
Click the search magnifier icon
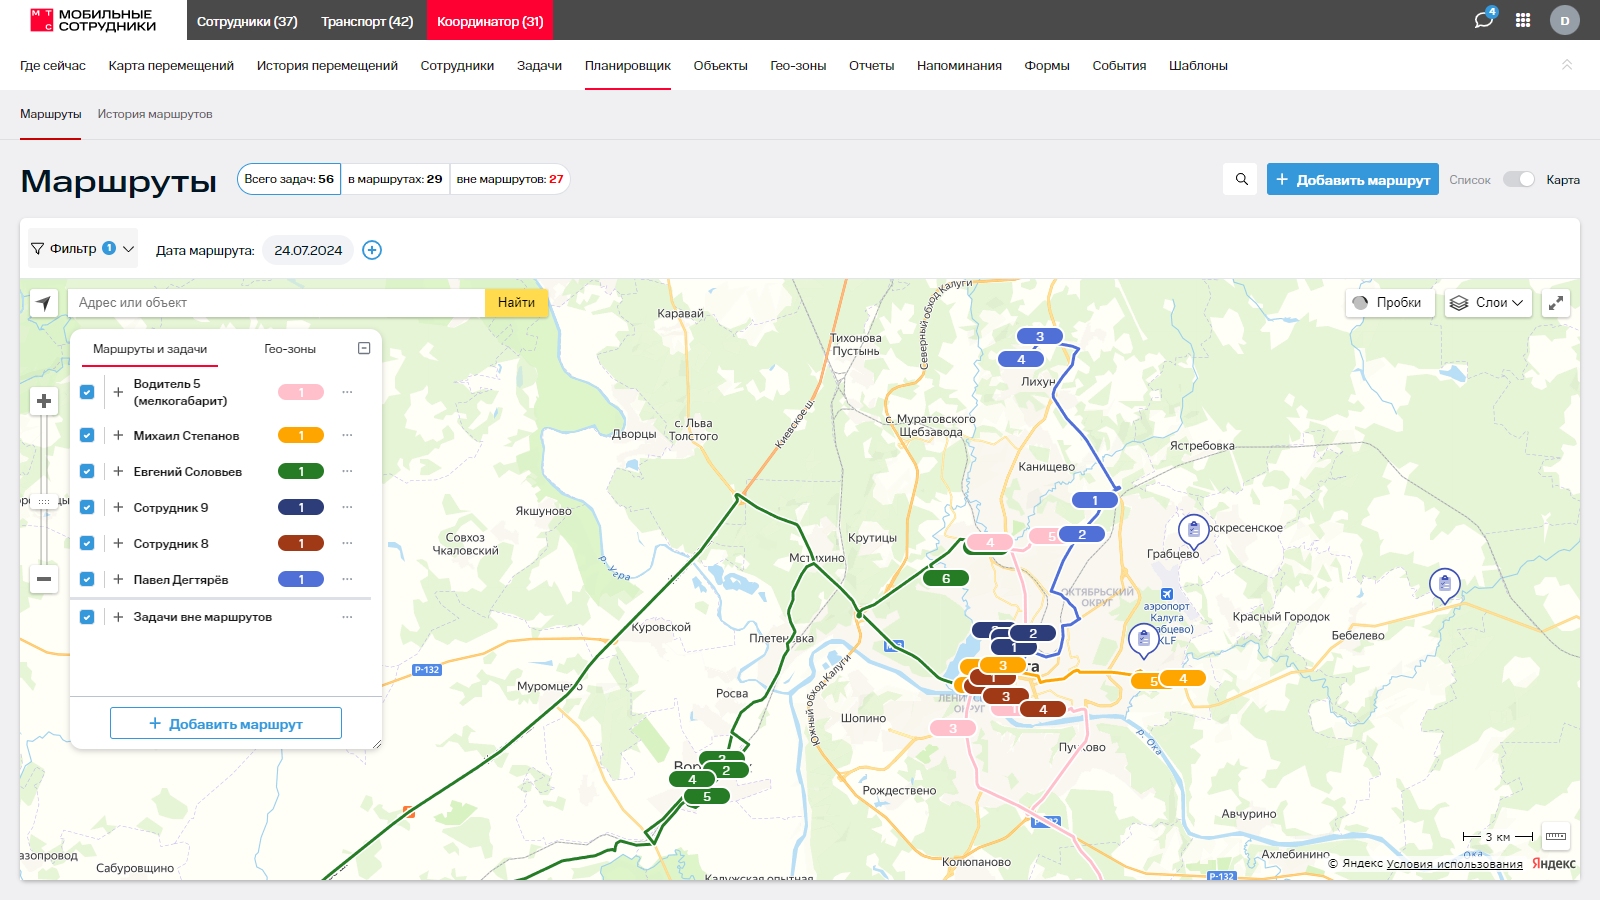1241,179
